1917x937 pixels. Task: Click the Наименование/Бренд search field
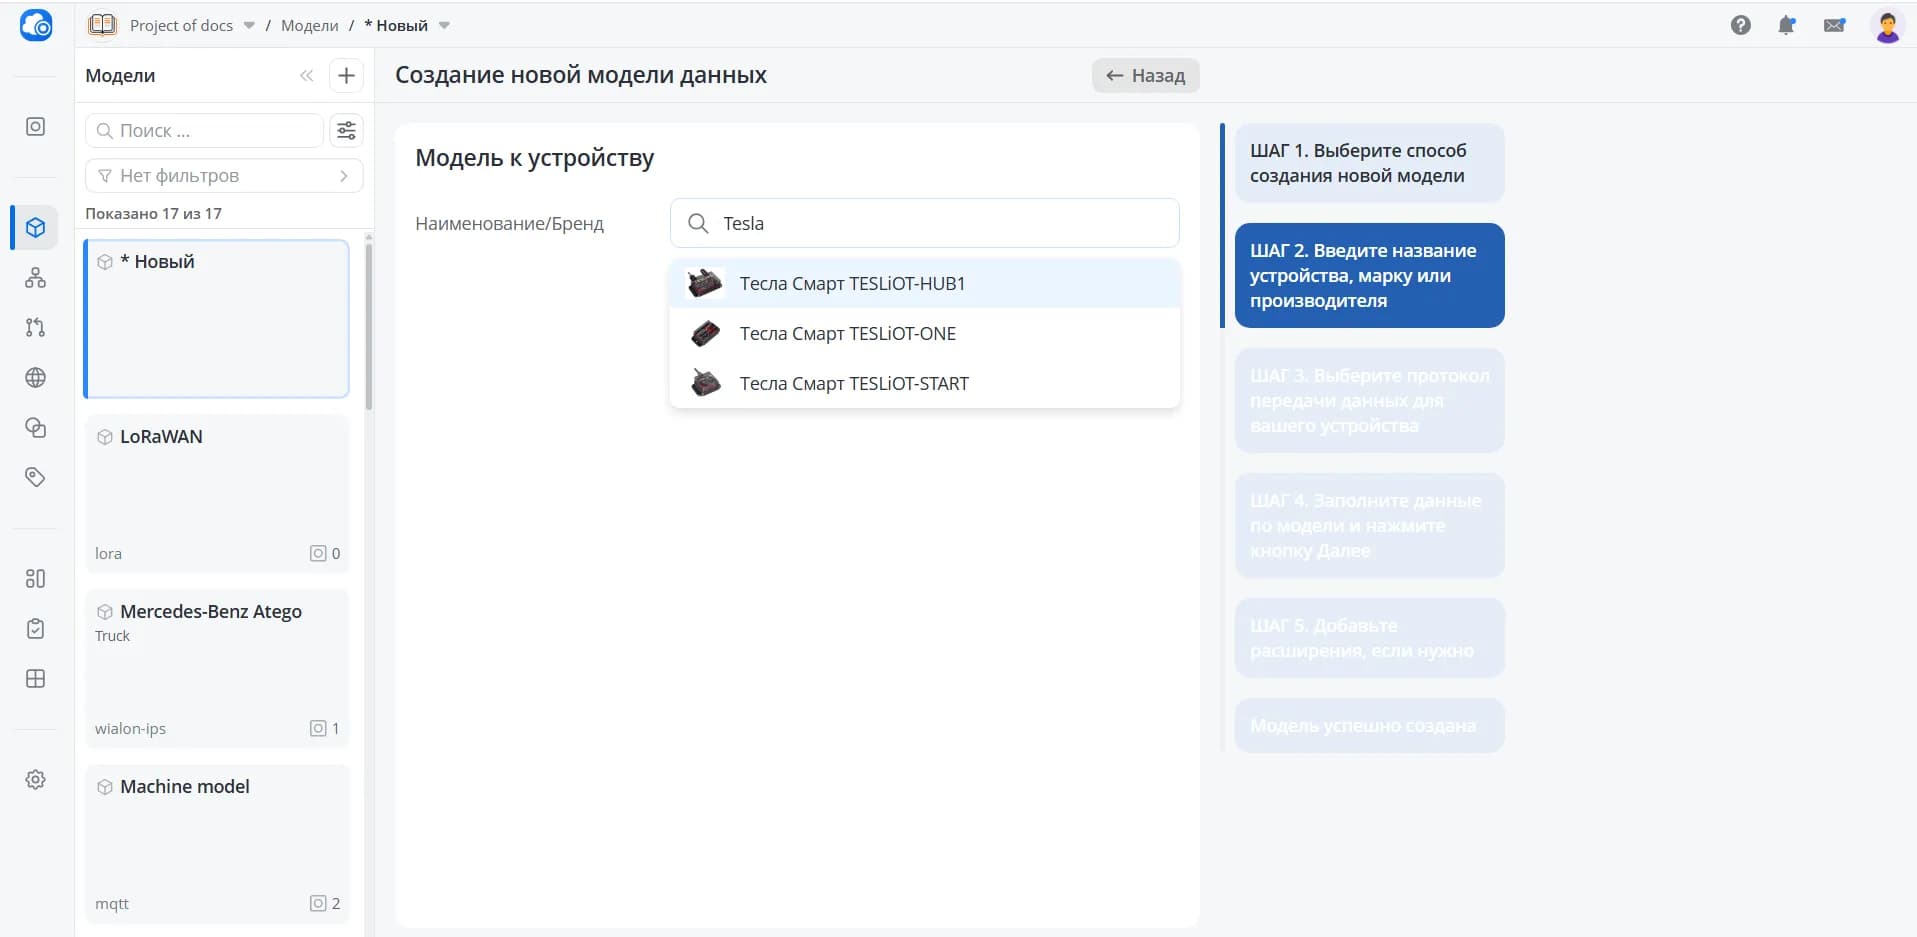925,223
